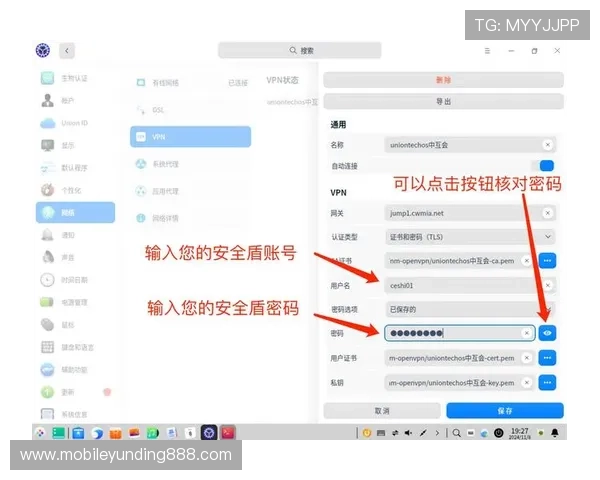Click the 取消 cancel button

[382, 411]
